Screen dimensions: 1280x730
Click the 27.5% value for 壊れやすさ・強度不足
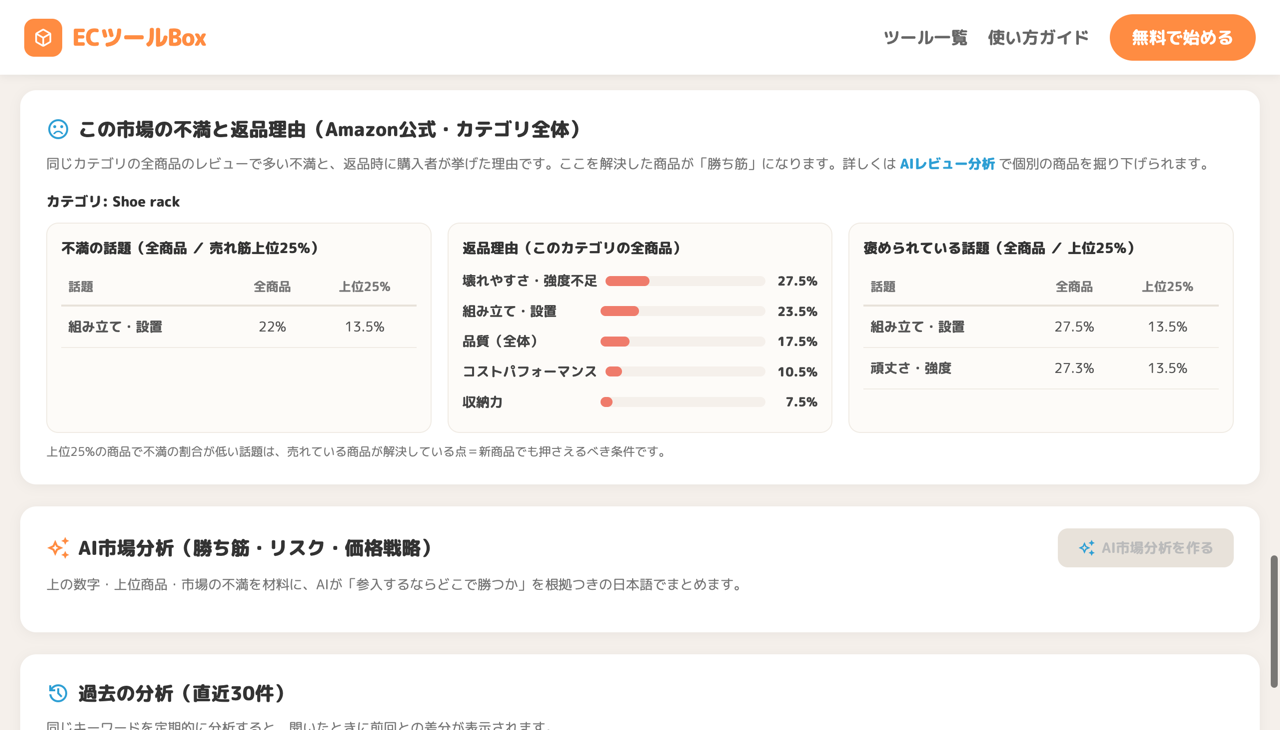[797, 281]
